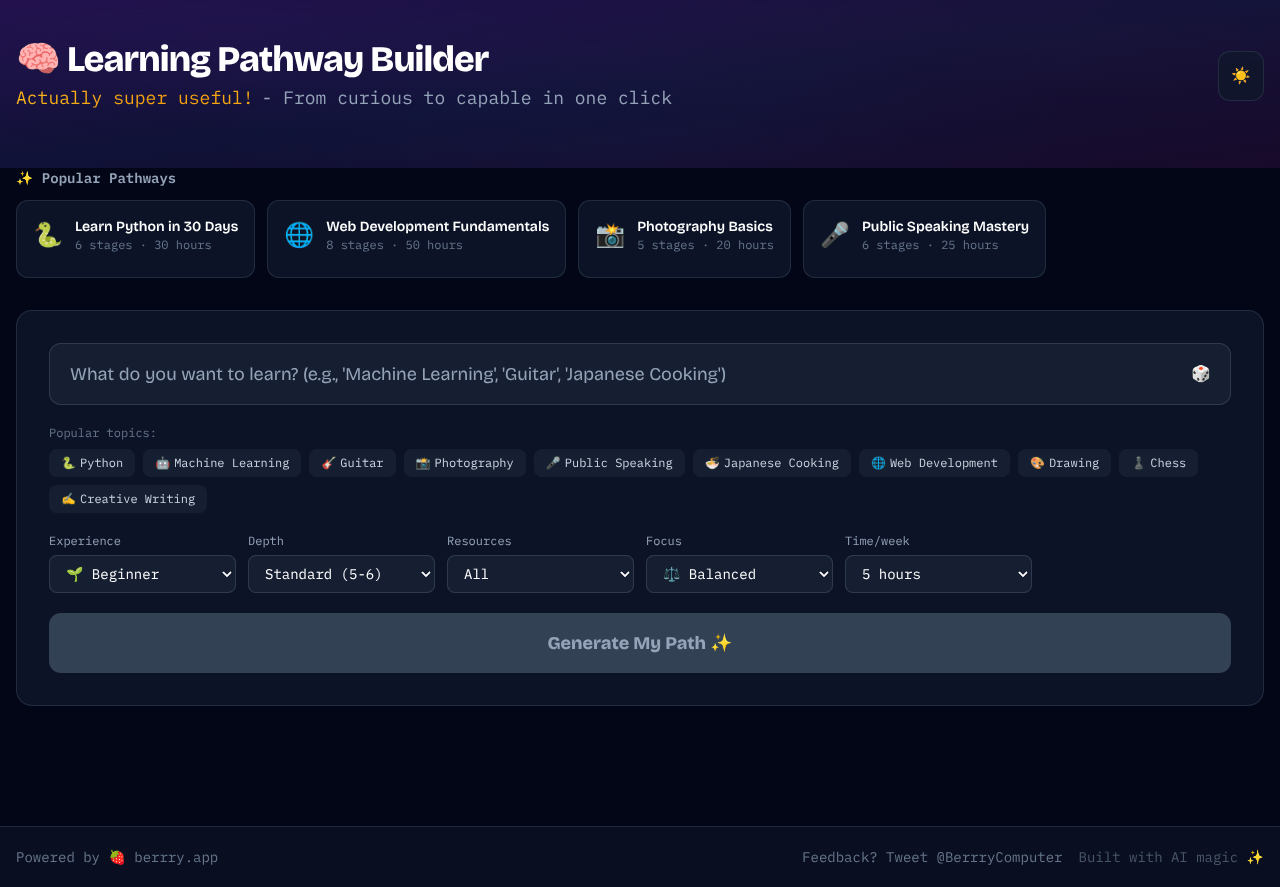Click the snake icon on Learn Python card
Screen dimensions: 1280x887
point(48,236)
